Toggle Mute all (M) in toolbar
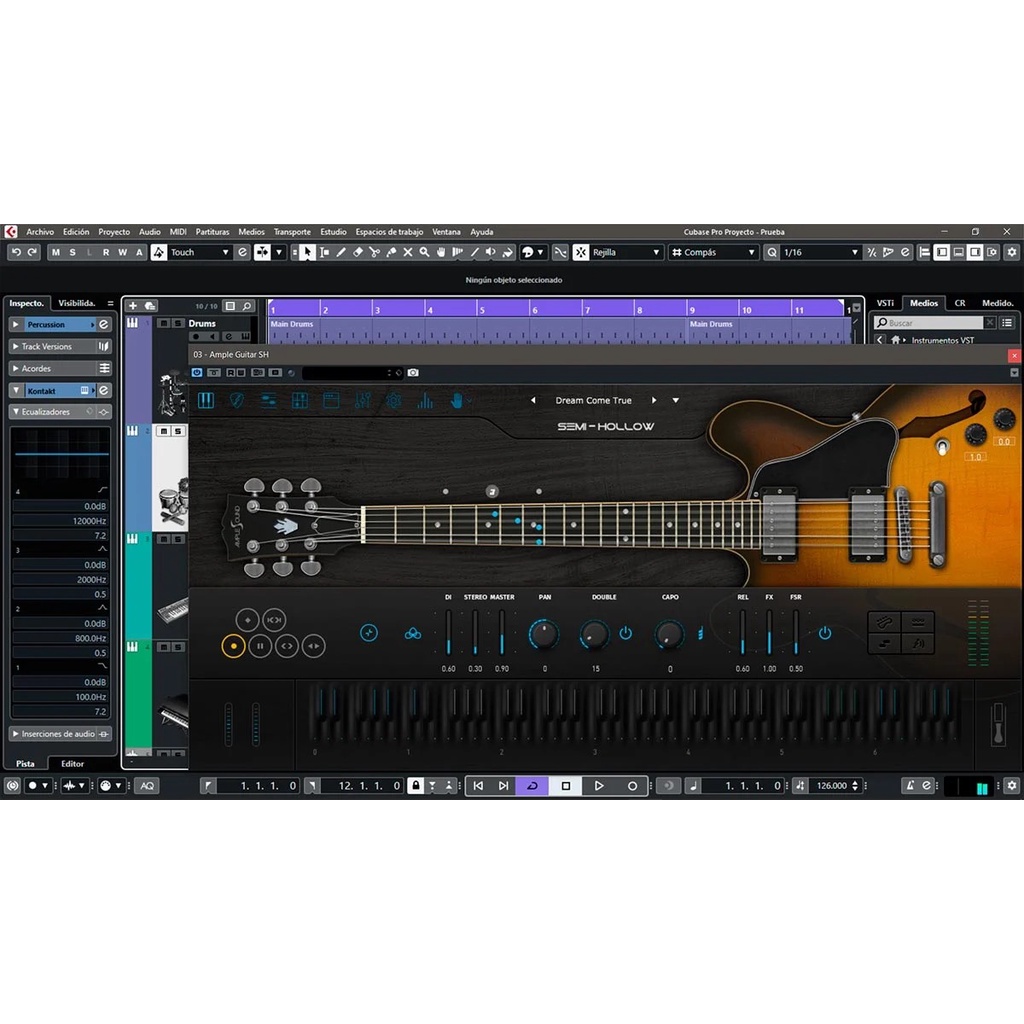The height and width of the screenshot is (1024, 1024). [x=56, y=252]
